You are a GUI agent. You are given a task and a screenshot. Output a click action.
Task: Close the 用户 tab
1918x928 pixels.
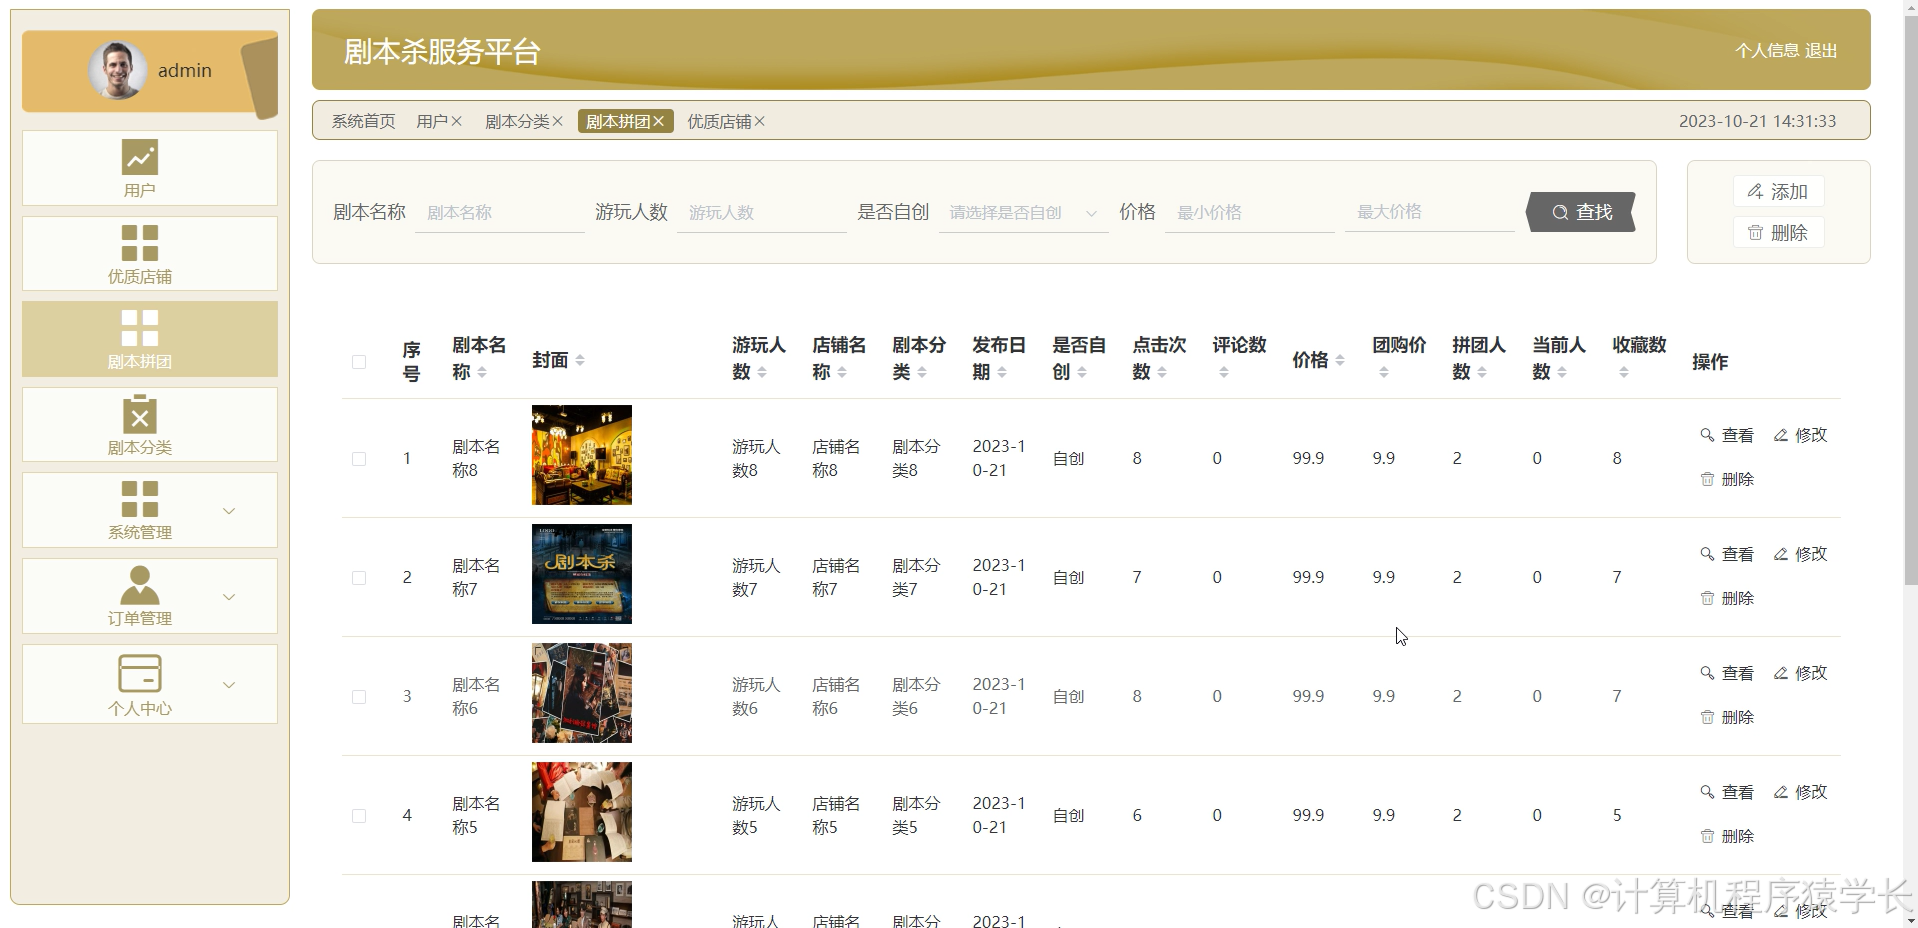point(456,121)
